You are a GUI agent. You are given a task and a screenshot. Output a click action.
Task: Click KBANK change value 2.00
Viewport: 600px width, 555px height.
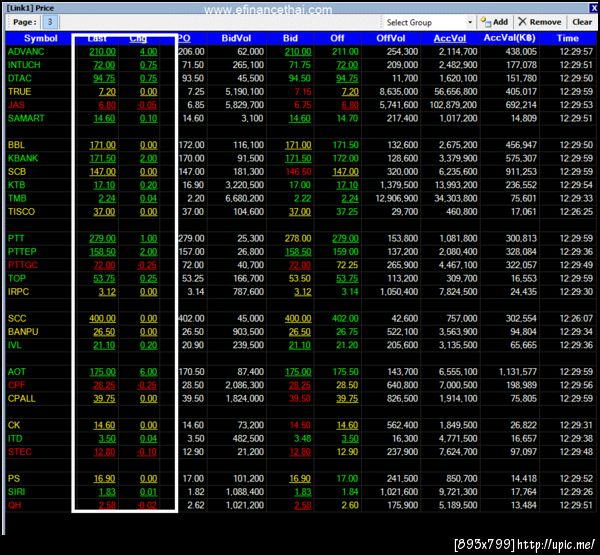148,158
